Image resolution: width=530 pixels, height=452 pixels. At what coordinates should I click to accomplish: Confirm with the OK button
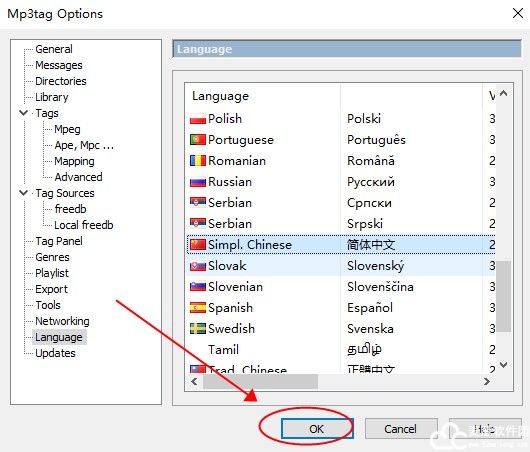[x=317, y=429]
